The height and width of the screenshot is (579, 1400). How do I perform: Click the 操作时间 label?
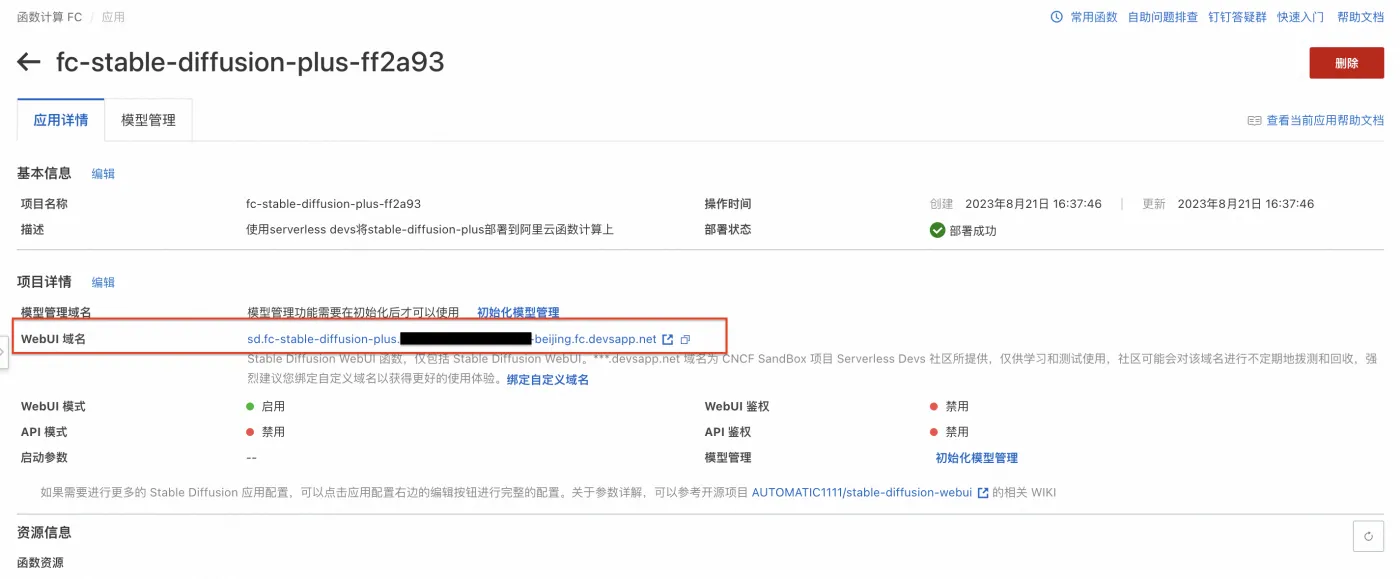point(728,204)
